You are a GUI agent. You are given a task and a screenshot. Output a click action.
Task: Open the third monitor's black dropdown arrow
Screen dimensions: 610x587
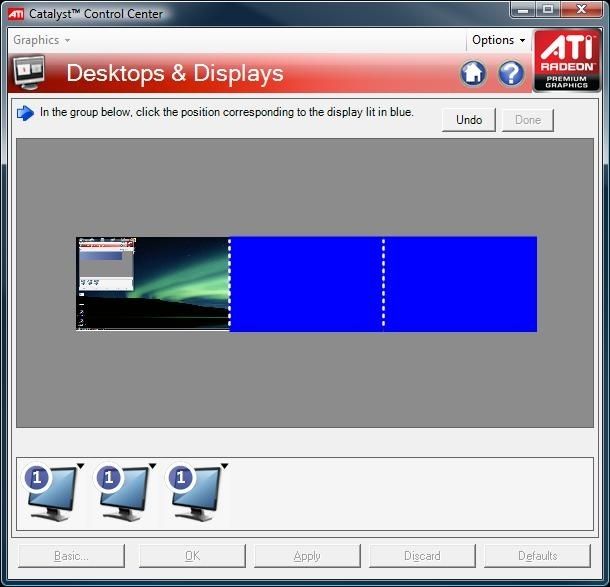[224, 466]
